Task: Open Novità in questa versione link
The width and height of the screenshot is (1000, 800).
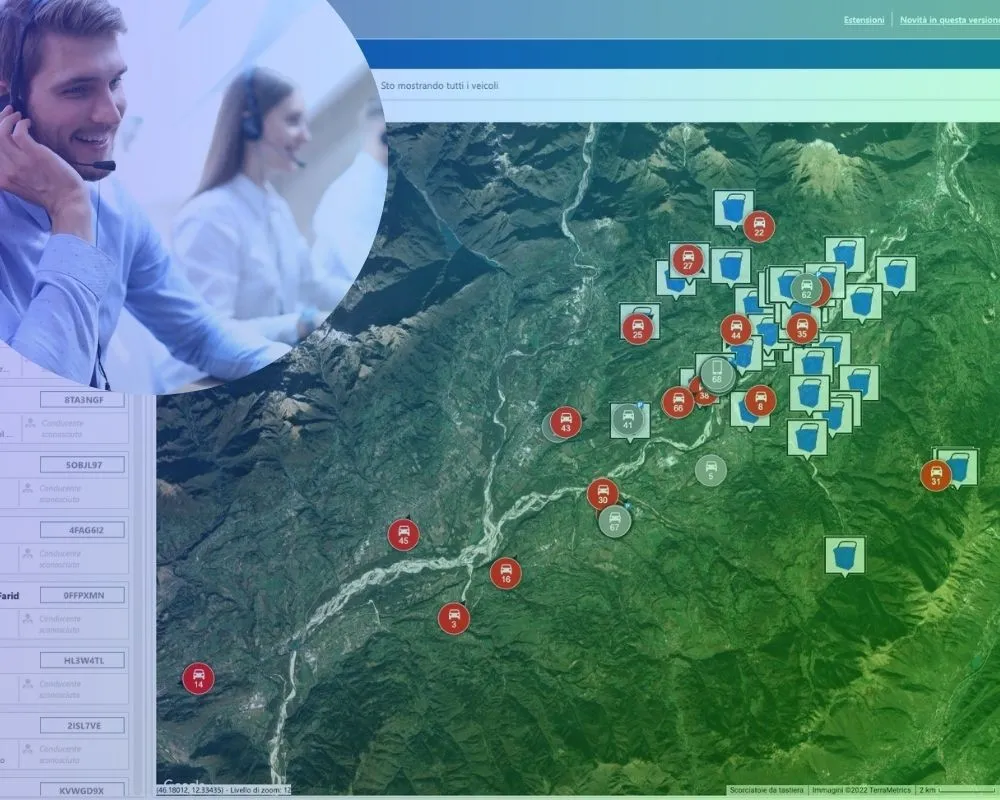Action: coord(948,20)
